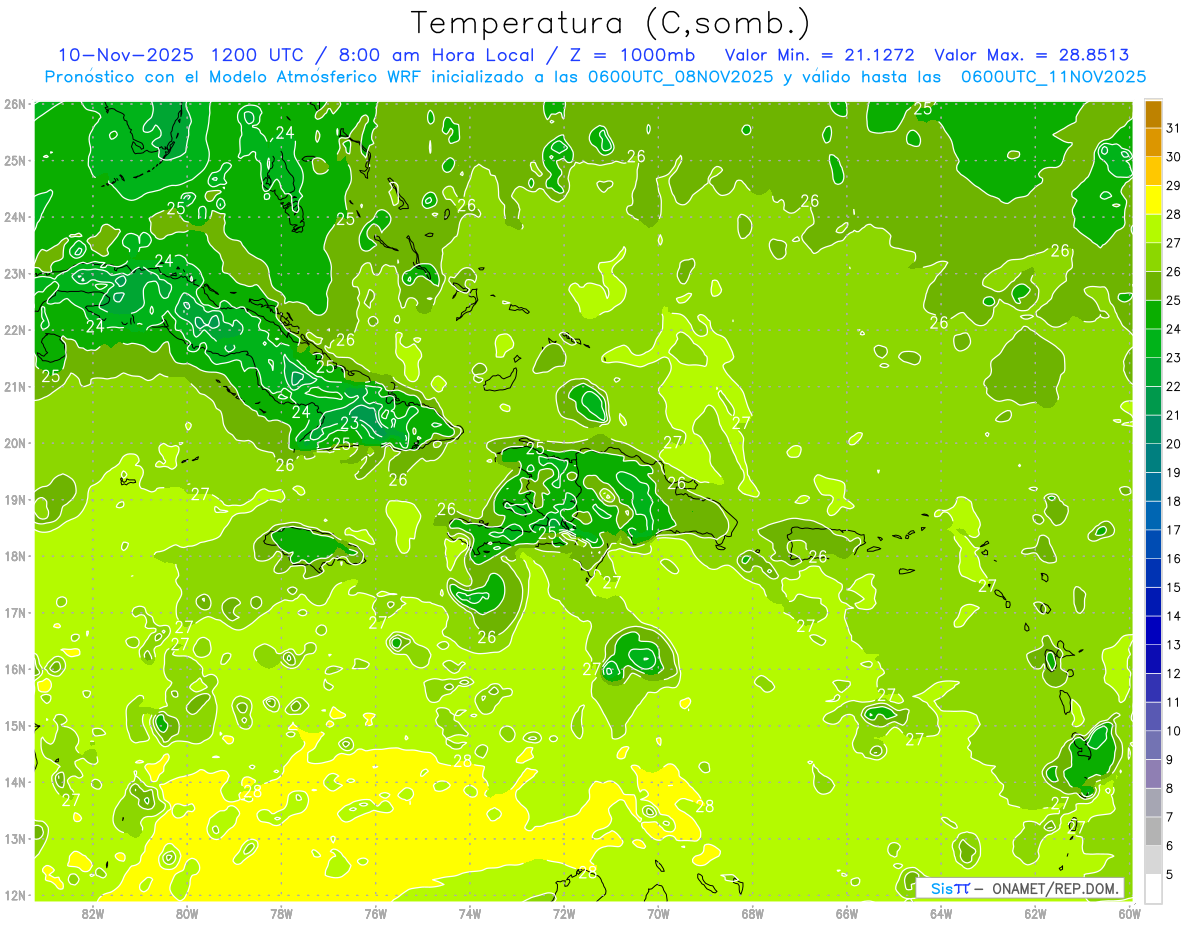Viewport: 1200px width, 927px height.
Task: Click the dark orange swatch above 31
Action: 1153,114
